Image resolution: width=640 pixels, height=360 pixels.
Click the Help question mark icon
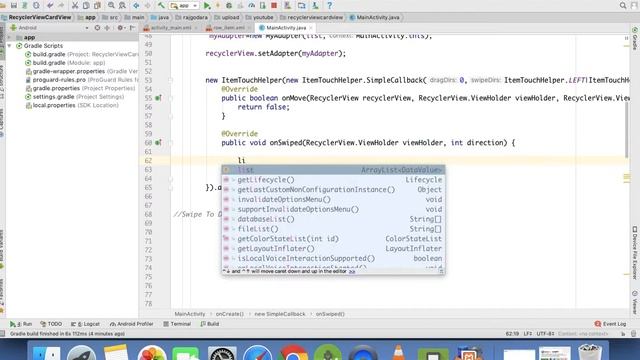coord(329,5)
